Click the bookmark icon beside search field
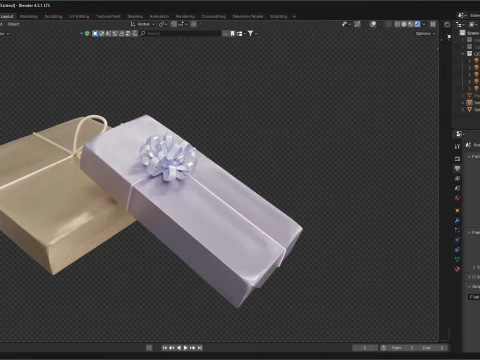480x360 pixels. coord(232,33)
